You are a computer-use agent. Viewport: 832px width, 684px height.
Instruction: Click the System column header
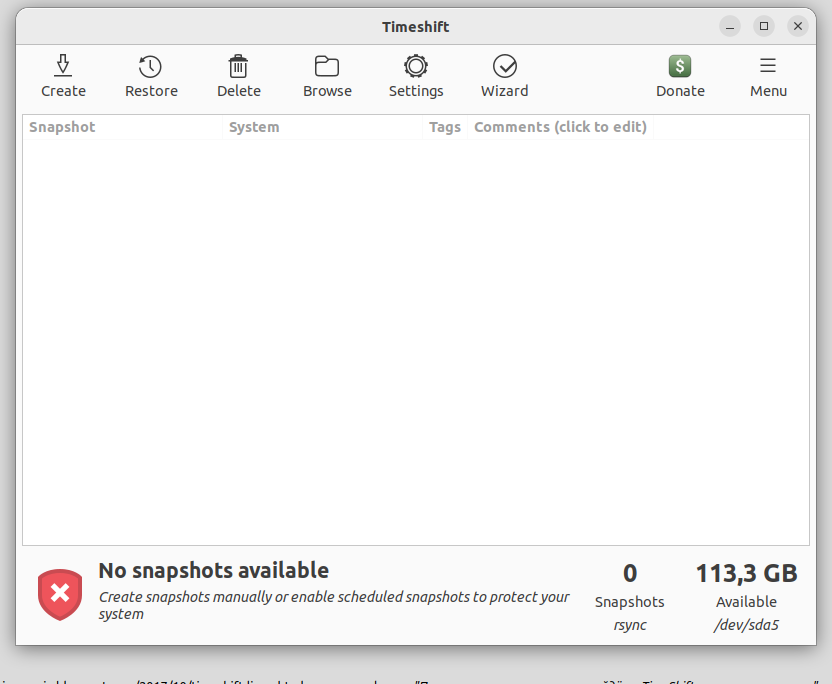pyautogui.click(x=323, y=127)
